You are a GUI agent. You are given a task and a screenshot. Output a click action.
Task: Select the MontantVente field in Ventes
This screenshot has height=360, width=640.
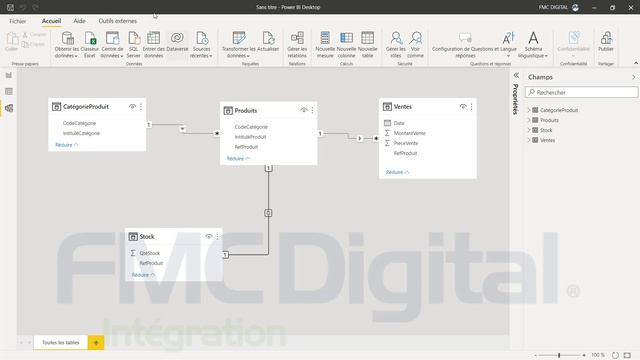[x=409, y=133]
